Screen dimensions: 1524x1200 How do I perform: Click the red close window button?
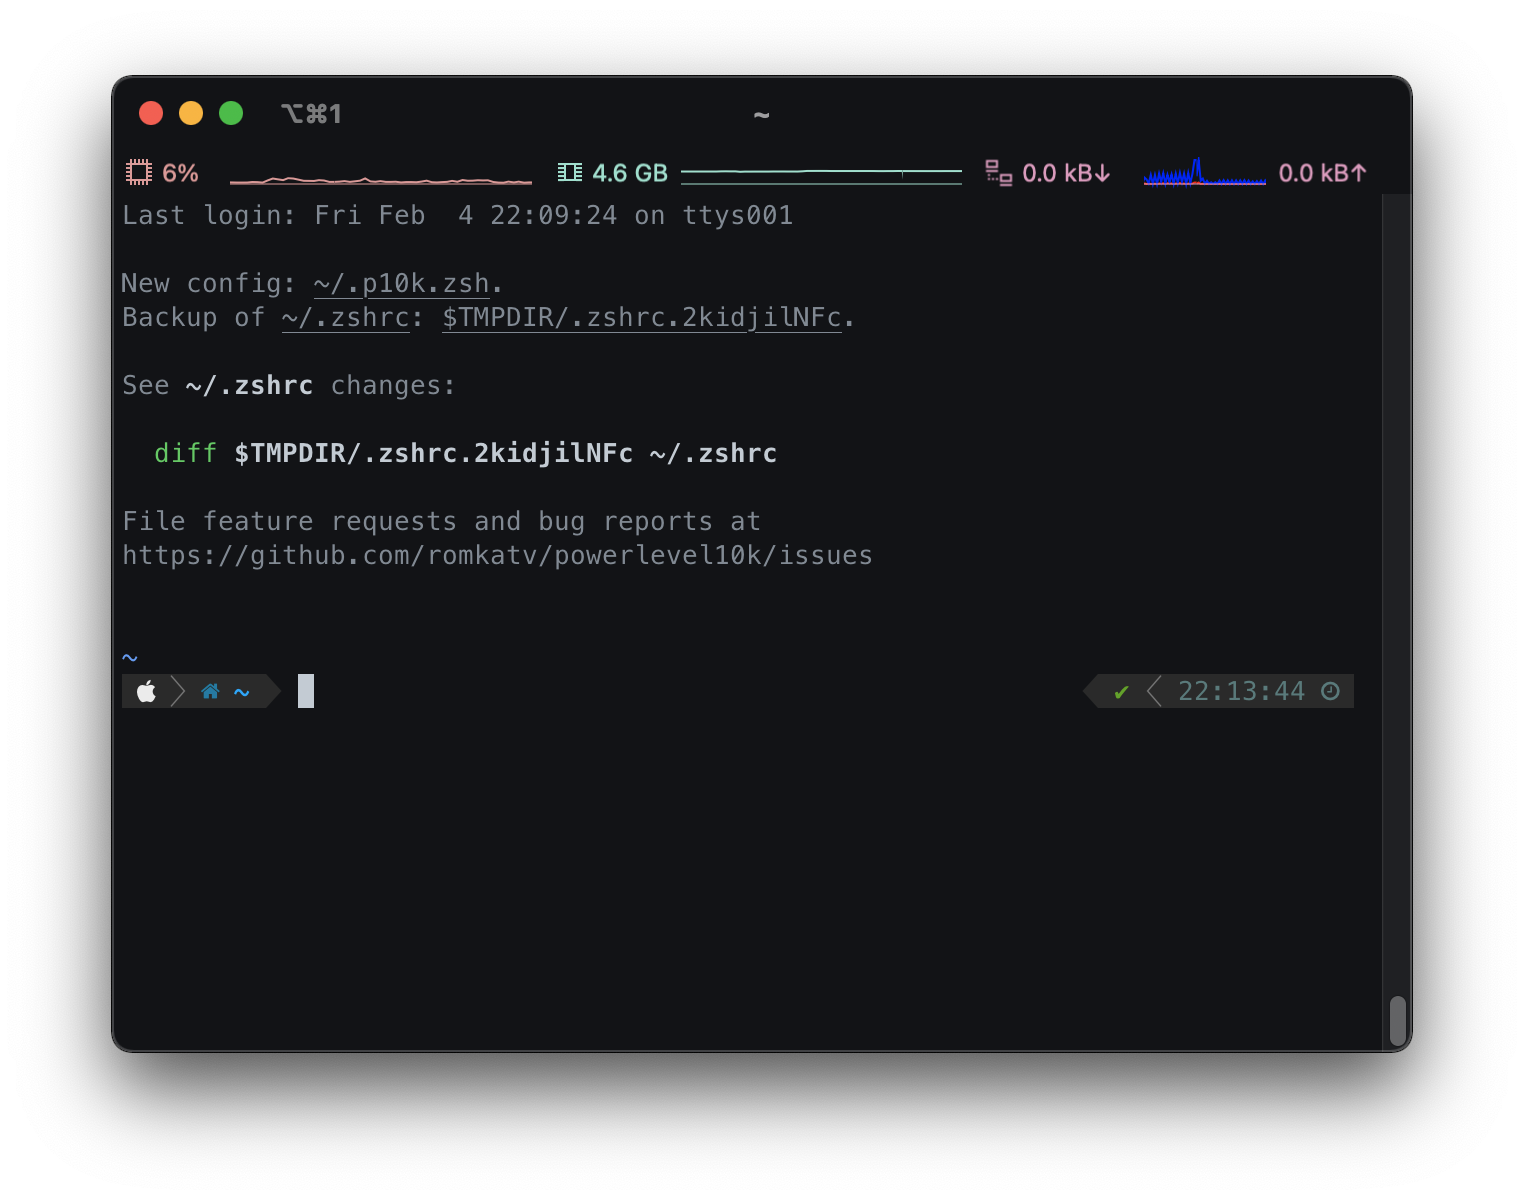pyautogui.click(x=151, y=113)
